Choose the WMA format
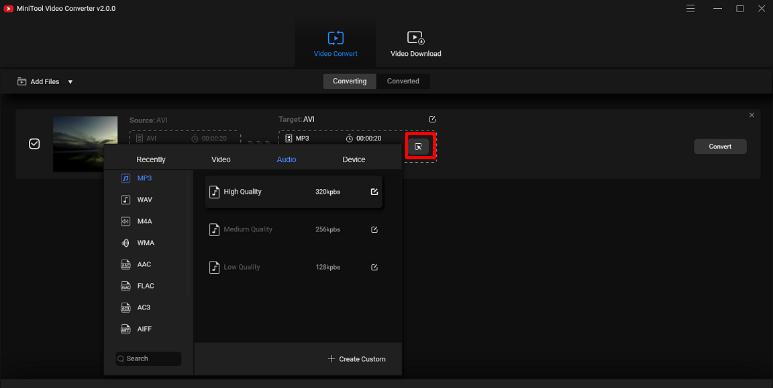This screenshot has width=773, height=388. (x=138, y=243)
